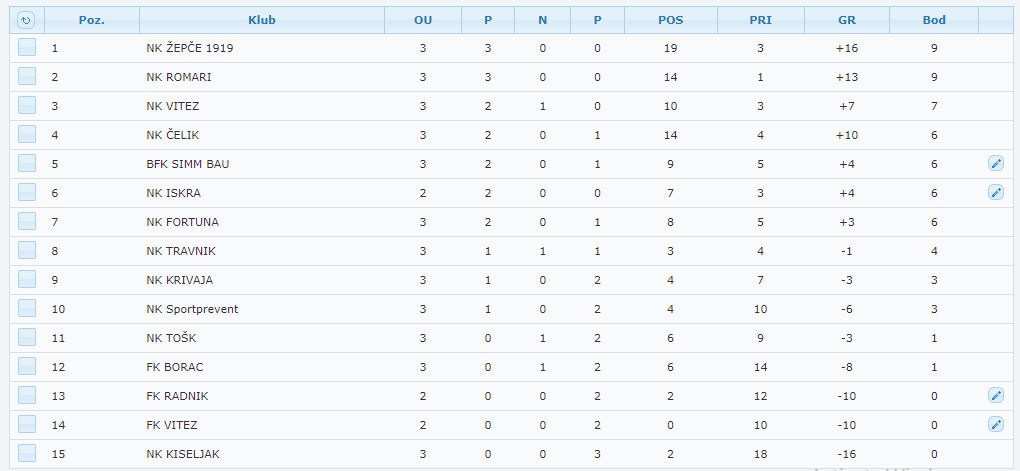Open the edit pencil on FK RADNIK row
1020x471 pixels.
[x=995, y=395]
